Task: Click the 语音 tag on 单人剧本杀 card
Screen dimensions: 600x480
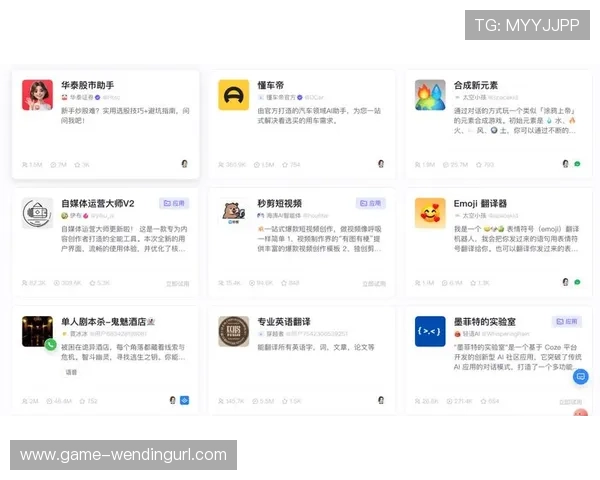Action: (x=72, y=372)
